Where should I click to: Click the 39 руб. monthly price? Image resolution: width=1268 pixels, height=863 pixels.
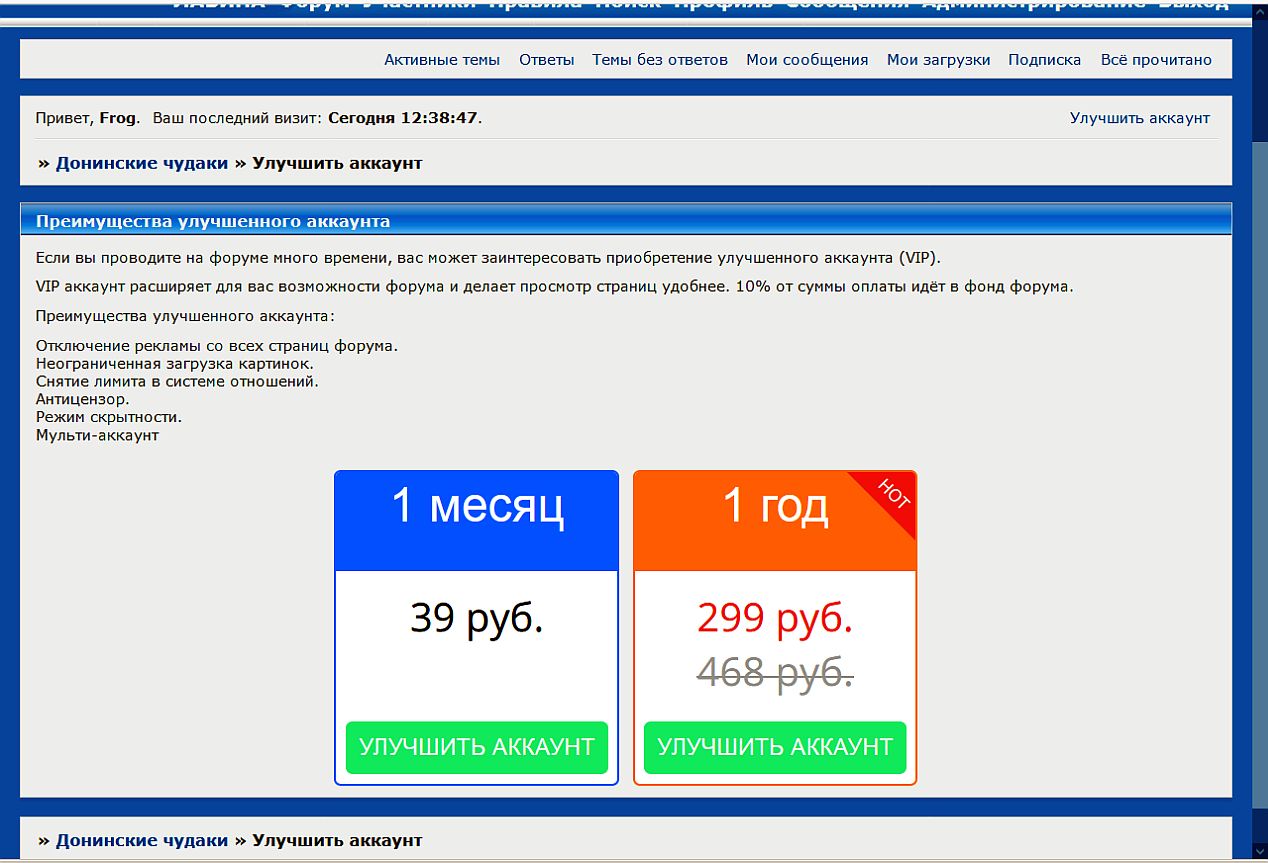click(476, 618)
